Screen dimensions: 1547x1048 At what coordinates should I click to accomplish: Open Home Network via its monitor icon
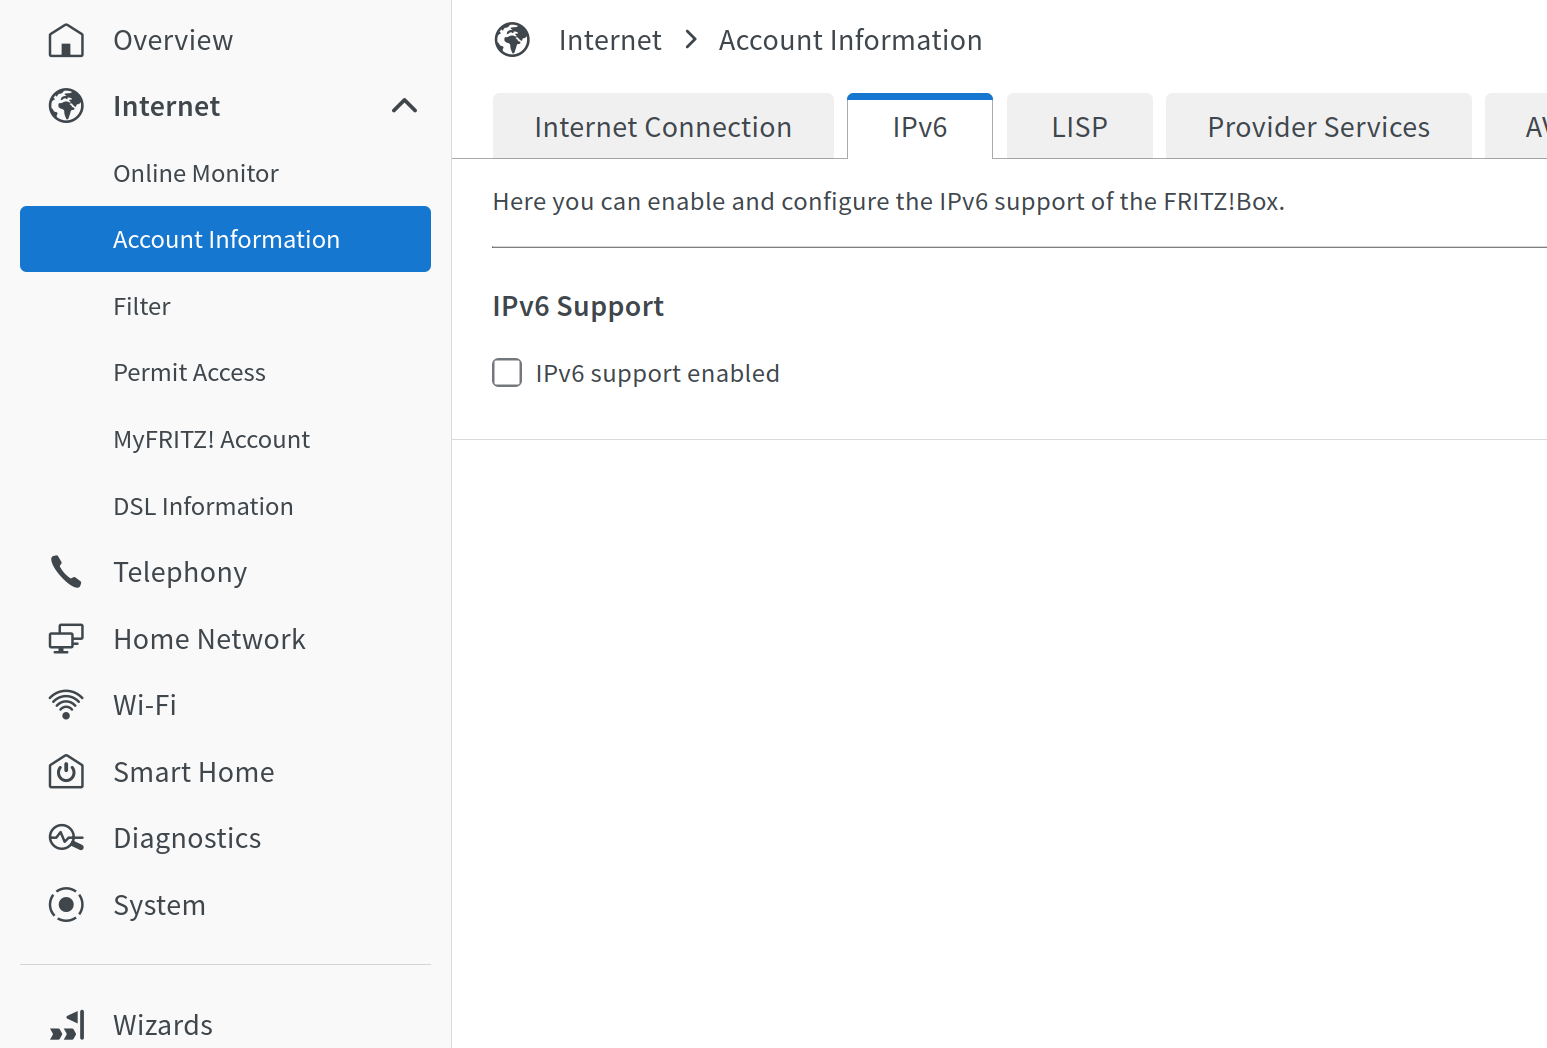tap(66, 638)
